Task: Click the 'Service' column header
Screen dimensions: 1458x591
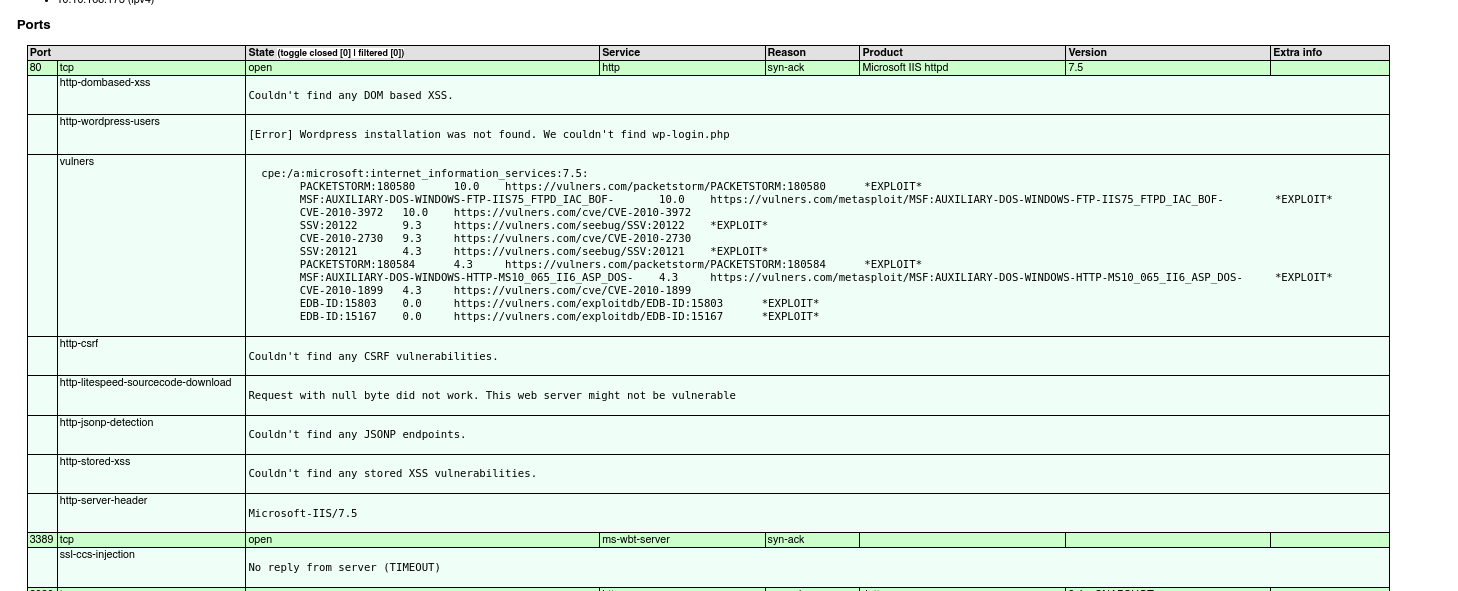Action: click(682, 53)
